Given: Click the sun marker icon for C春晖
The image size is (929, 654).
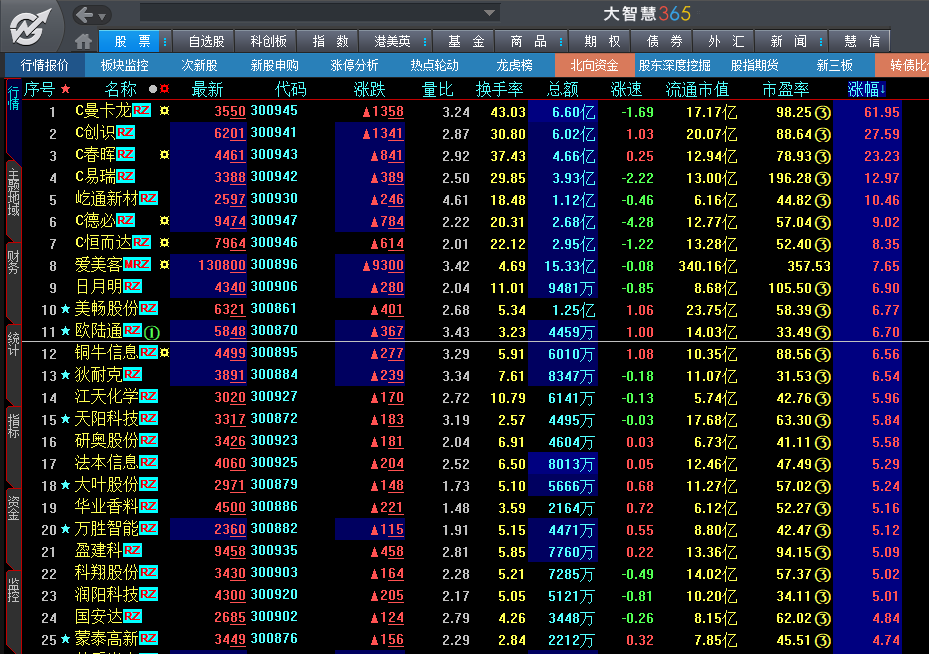Looking at the screenshot, I should (164, 155).
